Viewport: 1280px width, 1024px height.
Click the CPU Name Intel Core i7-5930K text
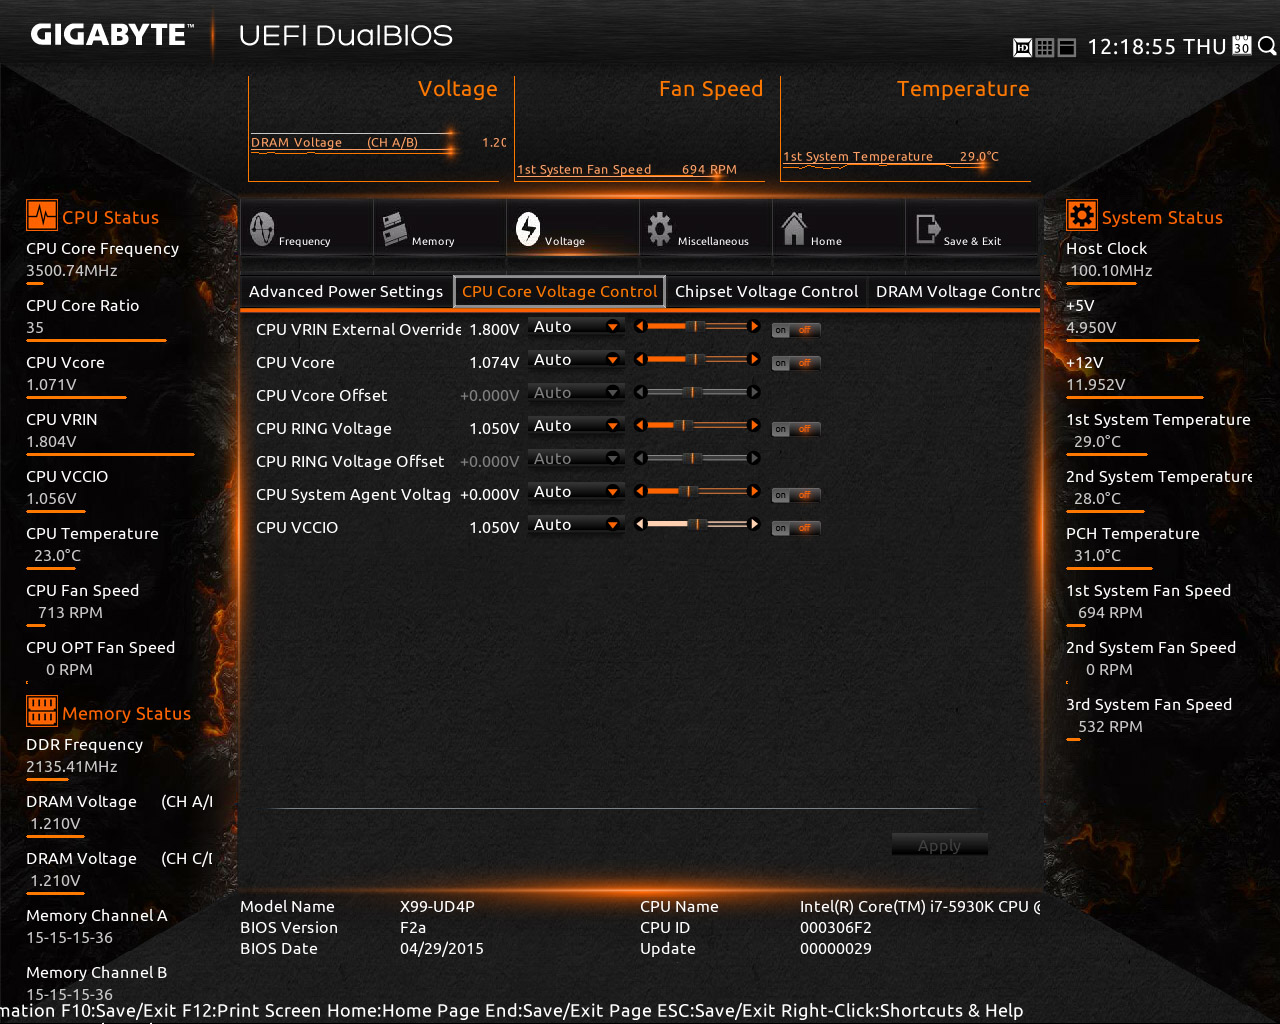tap(920, 907)
